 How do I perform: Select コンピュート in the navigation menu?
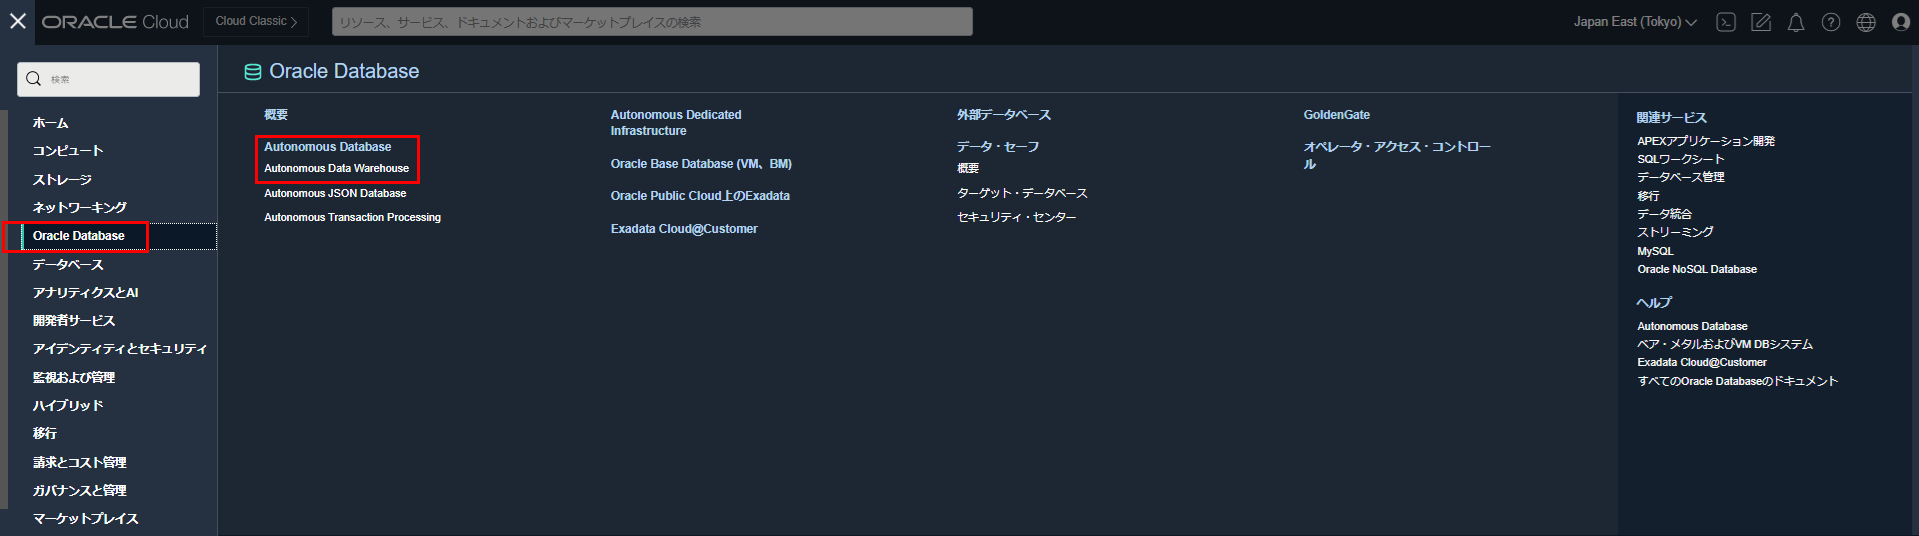point(68,151)
